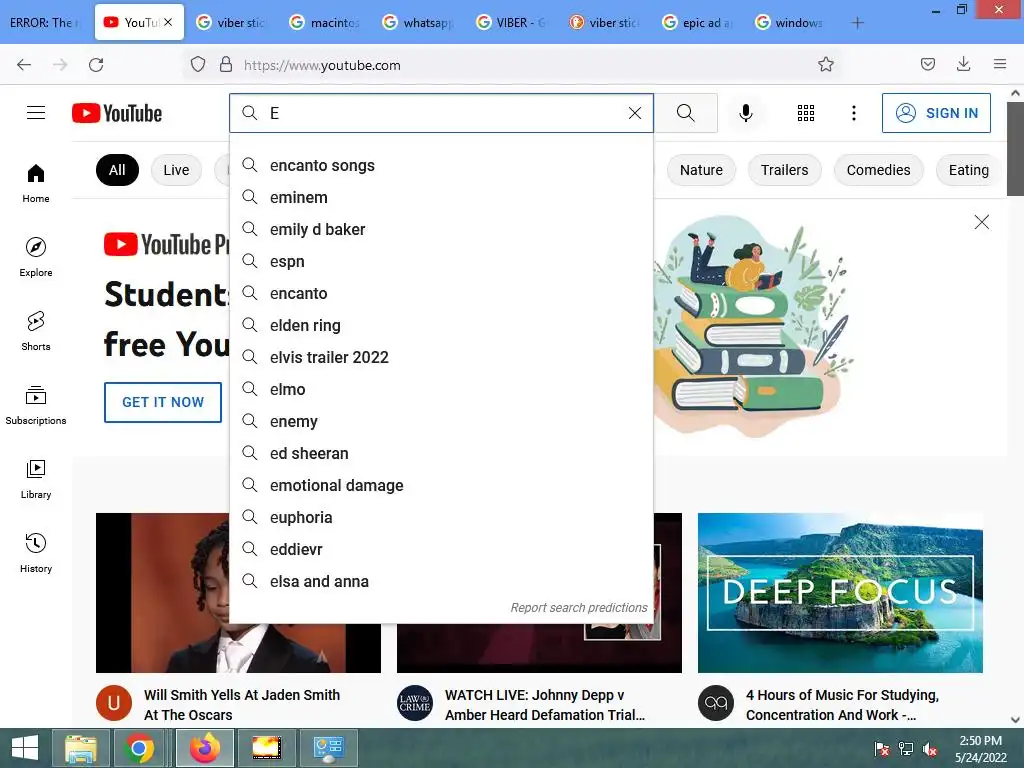Open a new browser tab with plus

click(857, 23)
